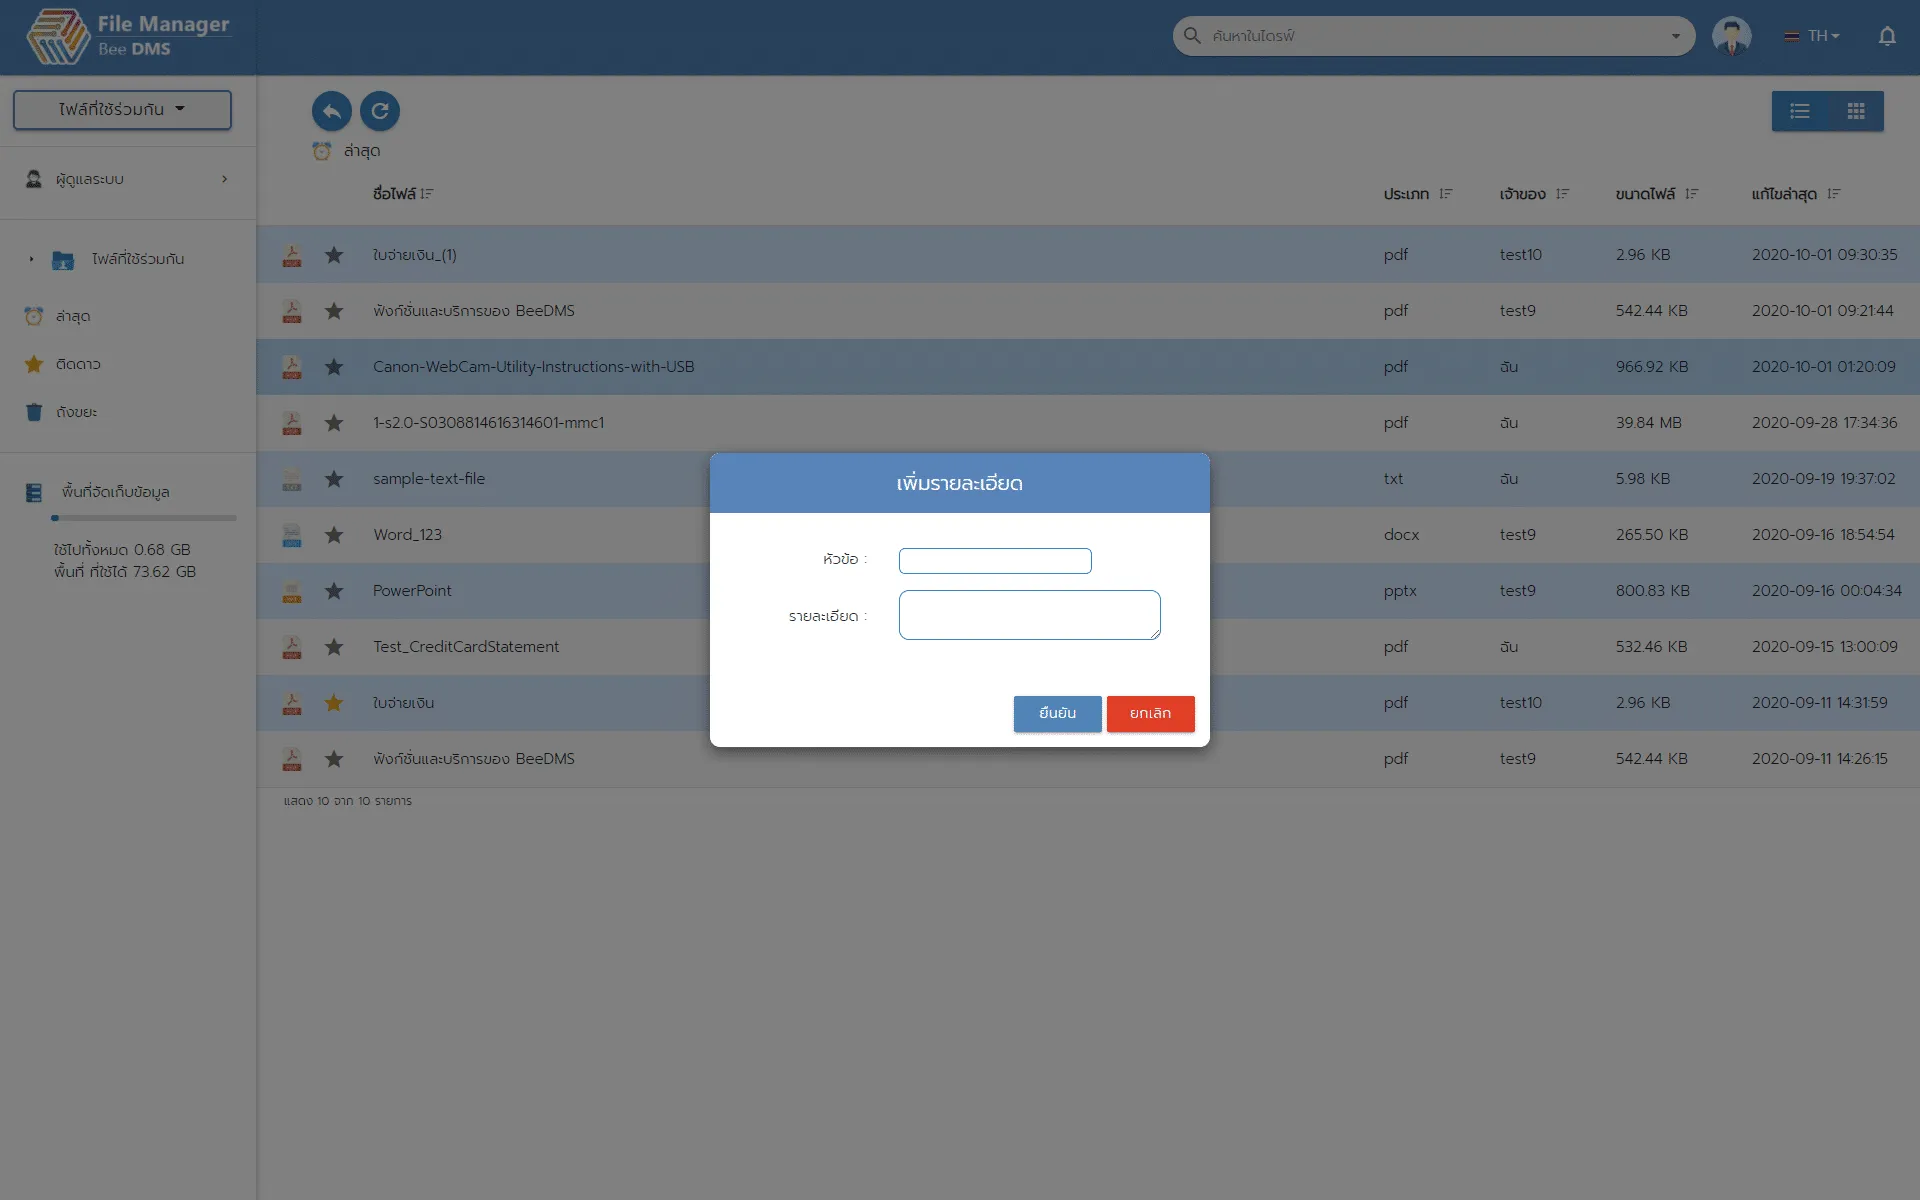Image resolution: width=1920 pixels, height=1200 pixels.
Task: Click the PDF icon of Canon-WebCam-Utility file
Action: (292, 367)
